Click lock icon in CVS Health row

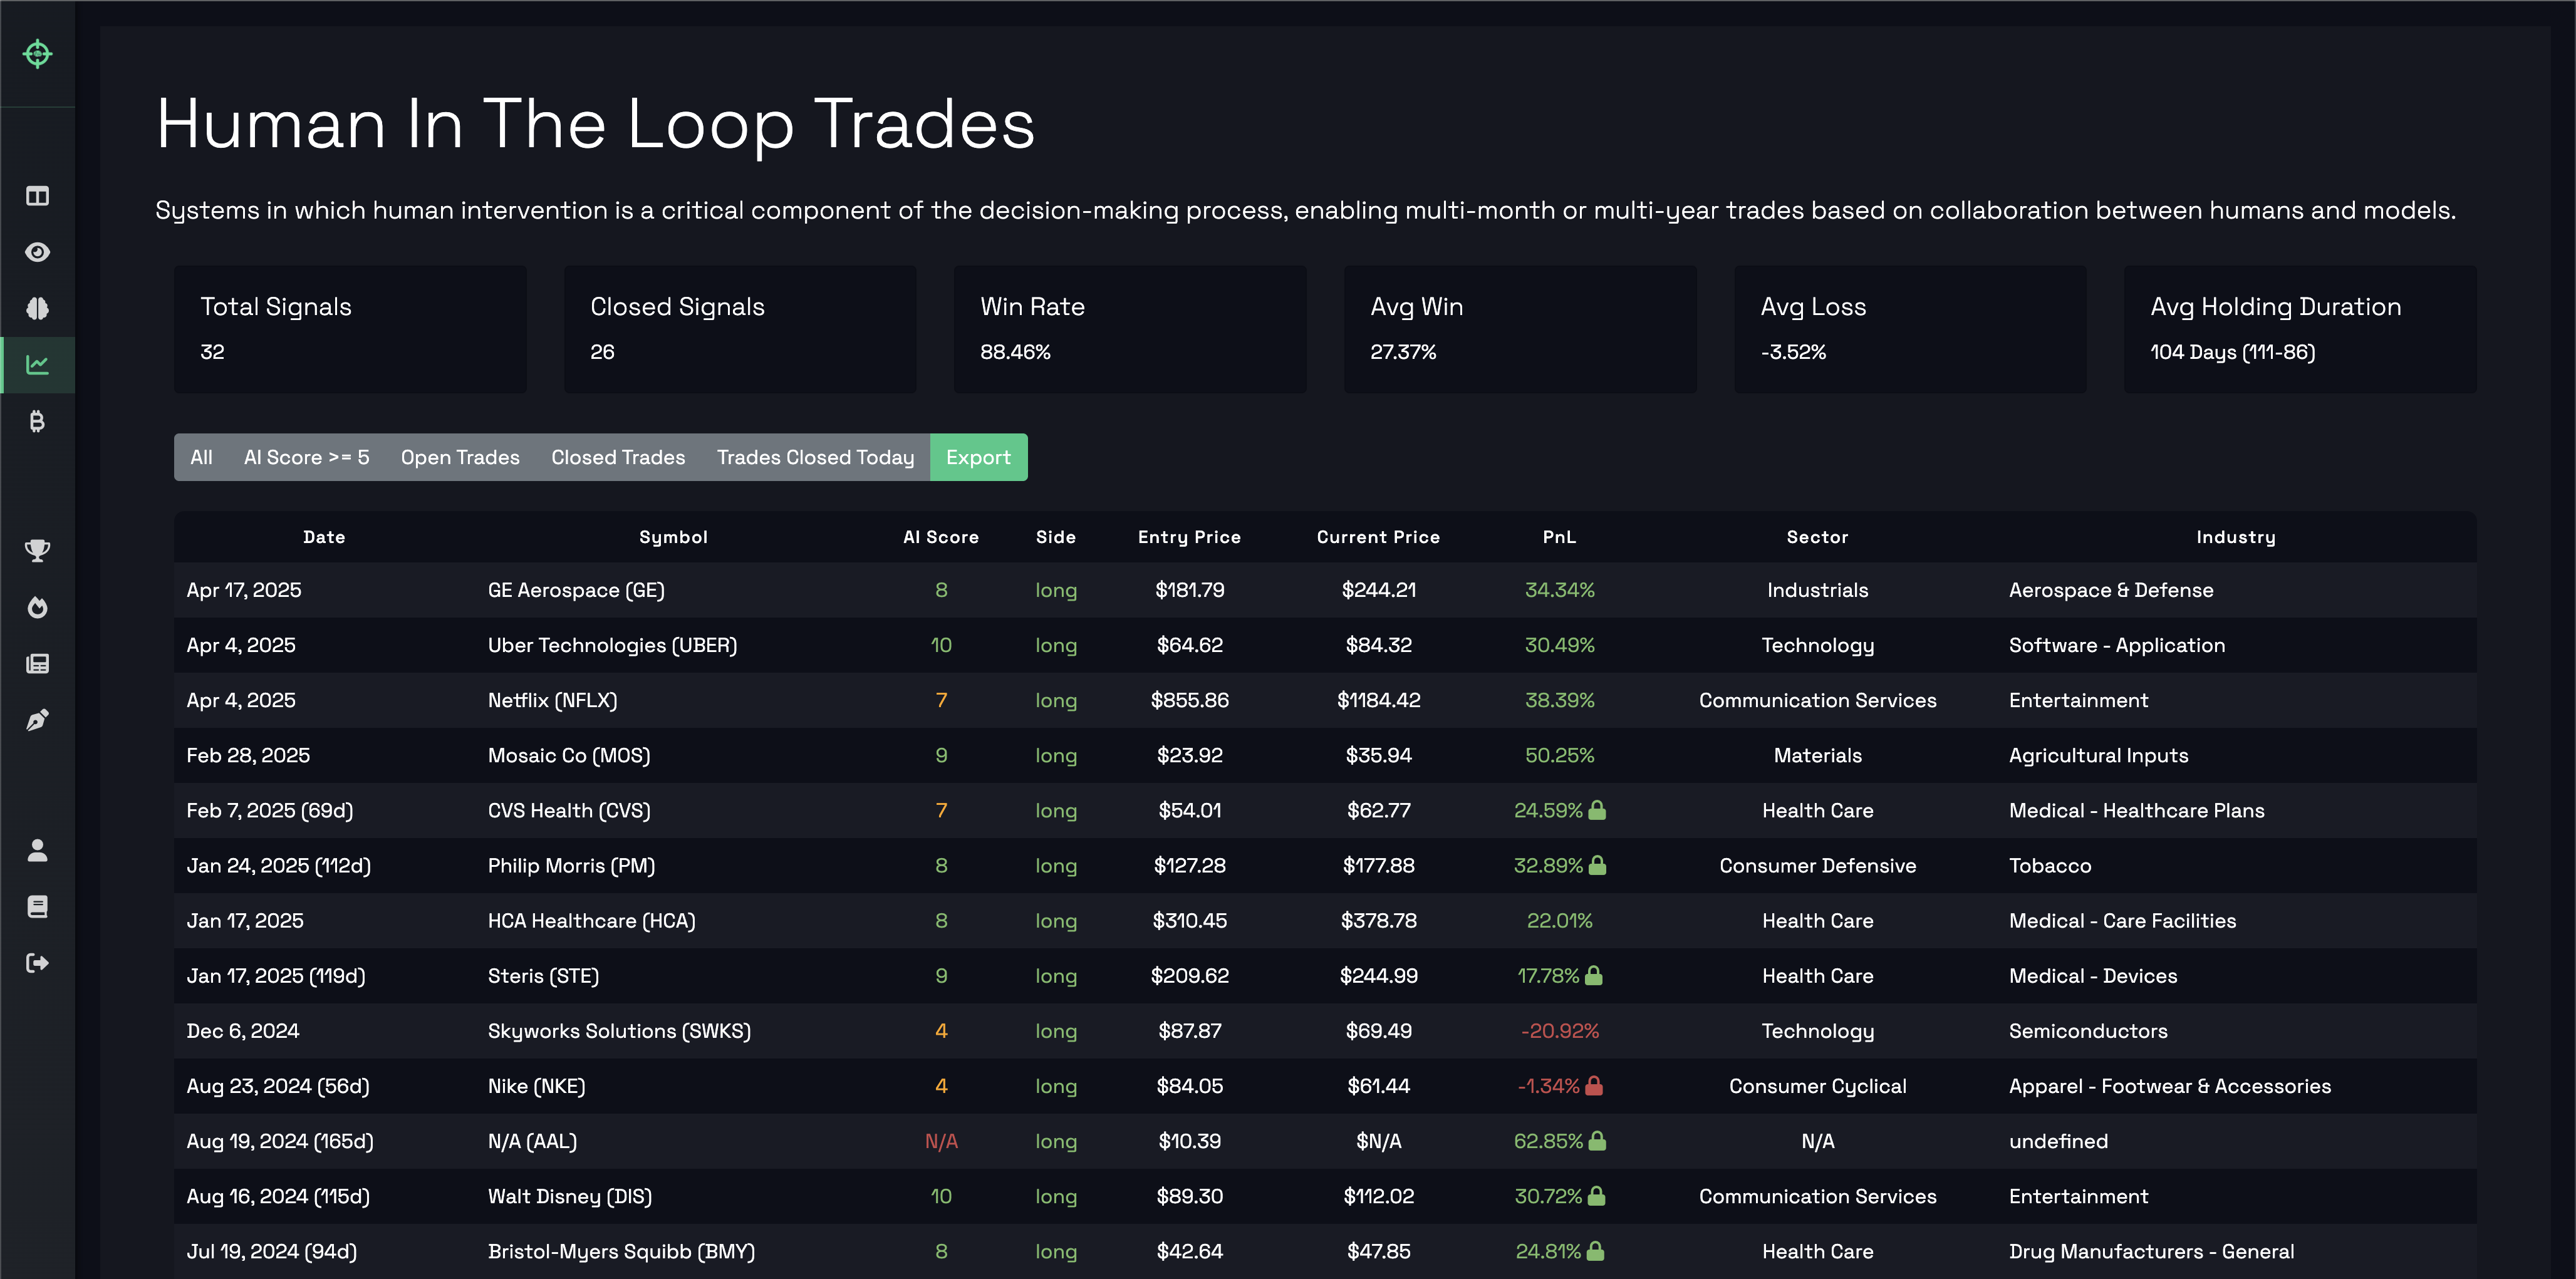(x=1597, y=810)
